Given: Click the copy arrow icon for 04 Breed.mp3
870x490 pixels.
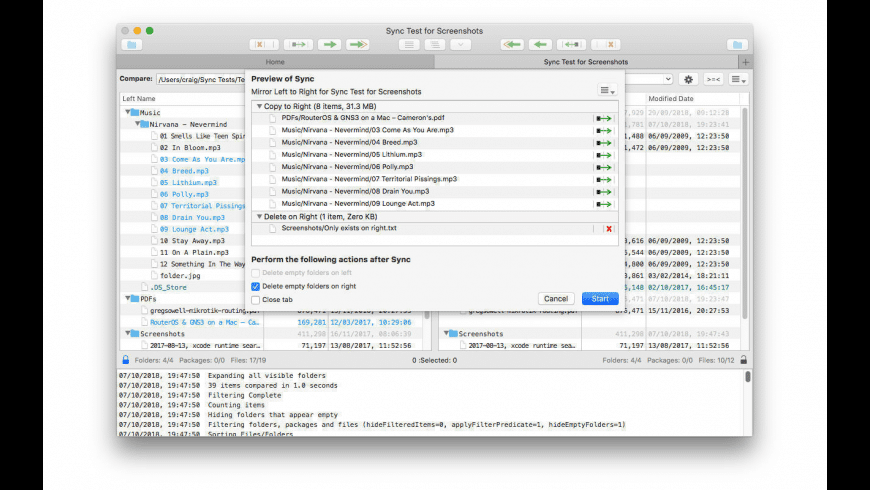Looking at the screenshot, I should point(603,143).
